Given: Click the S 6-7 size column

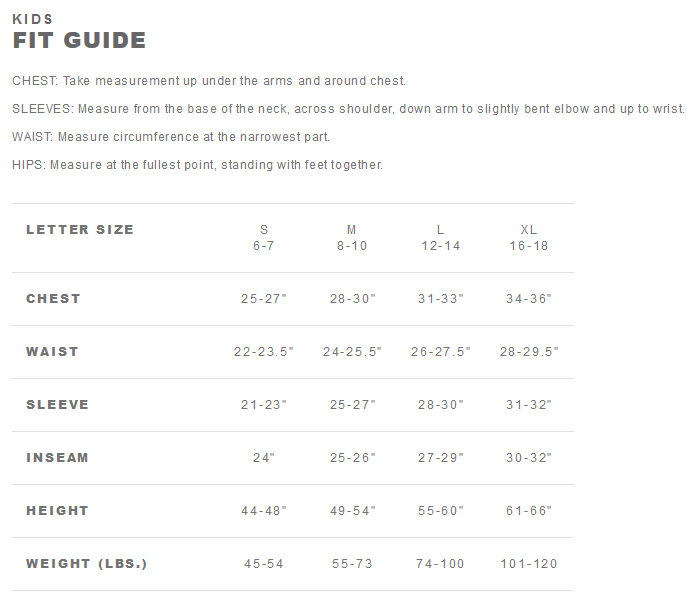Looking at the screenshot, I should pyautogui.click(x=264, y=238).
